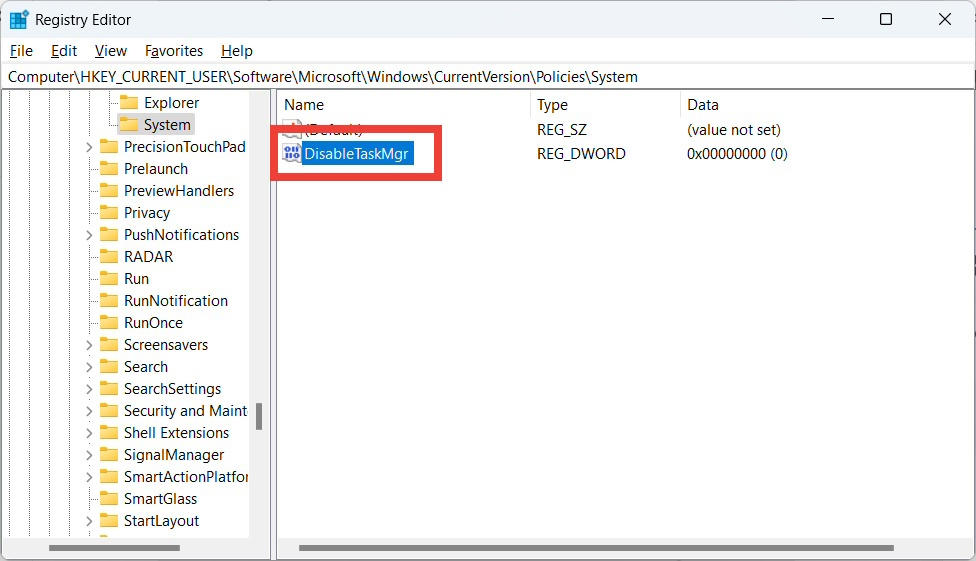Click the RunOnce folder icon

pos(109,323)
